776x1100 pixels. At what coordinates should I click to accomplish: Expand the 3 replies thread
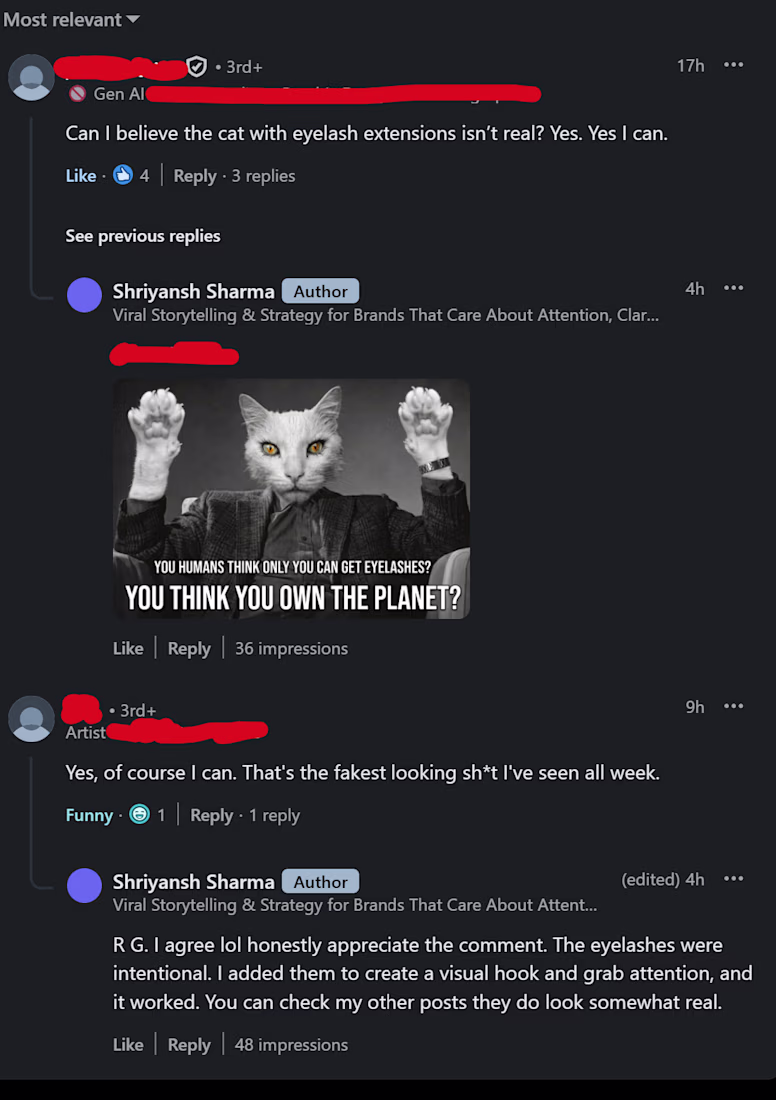pyautogui.click(x=263, y=176)
